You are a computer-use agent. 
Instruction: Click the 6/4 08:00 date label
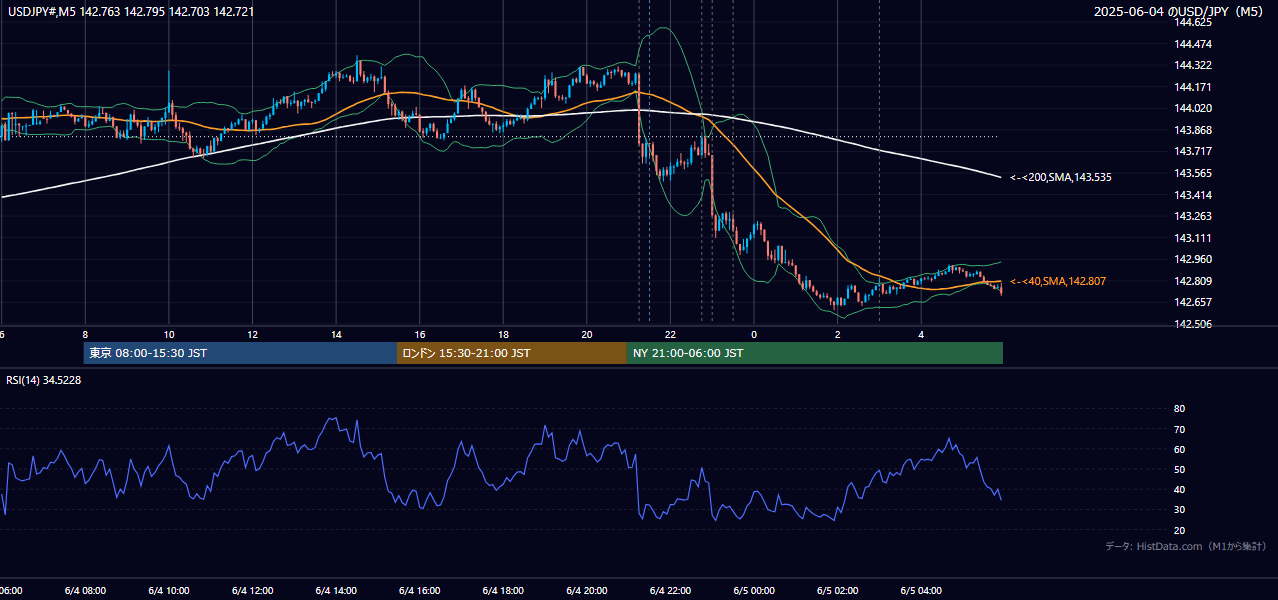(85, 591)
